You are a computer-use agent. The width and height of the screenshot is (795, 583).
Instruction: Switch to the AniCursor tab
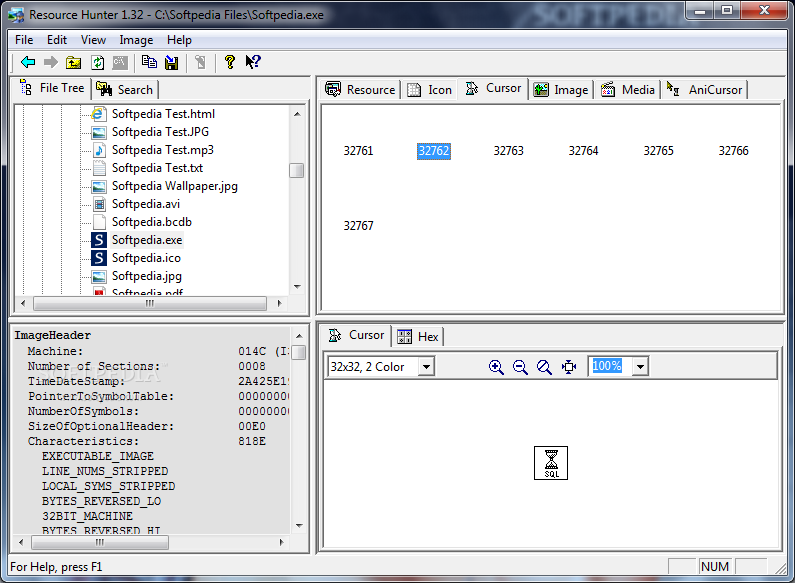705,90
